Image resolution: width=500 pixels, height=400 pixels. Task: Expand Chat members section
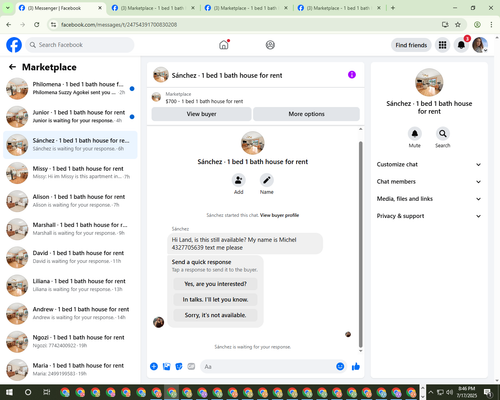tap(429, 182)
